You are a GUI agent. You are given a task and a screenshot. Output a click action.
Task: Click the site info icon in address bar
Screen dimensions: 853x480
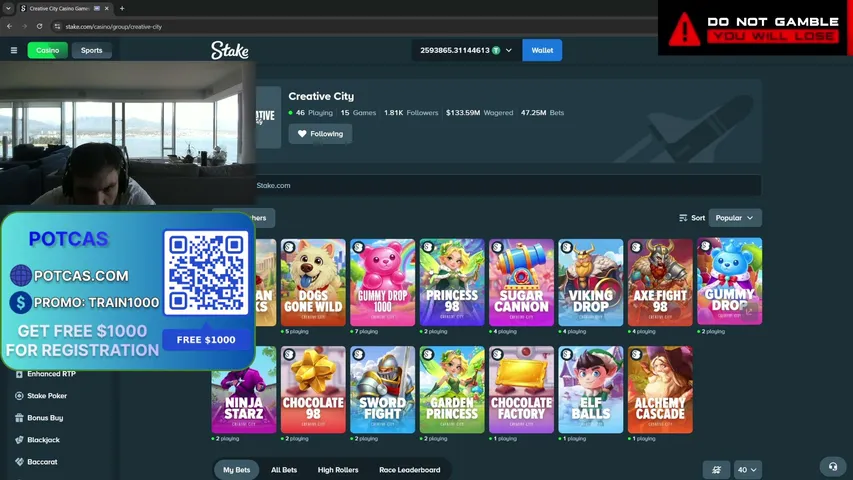click(x=58, y=26)
